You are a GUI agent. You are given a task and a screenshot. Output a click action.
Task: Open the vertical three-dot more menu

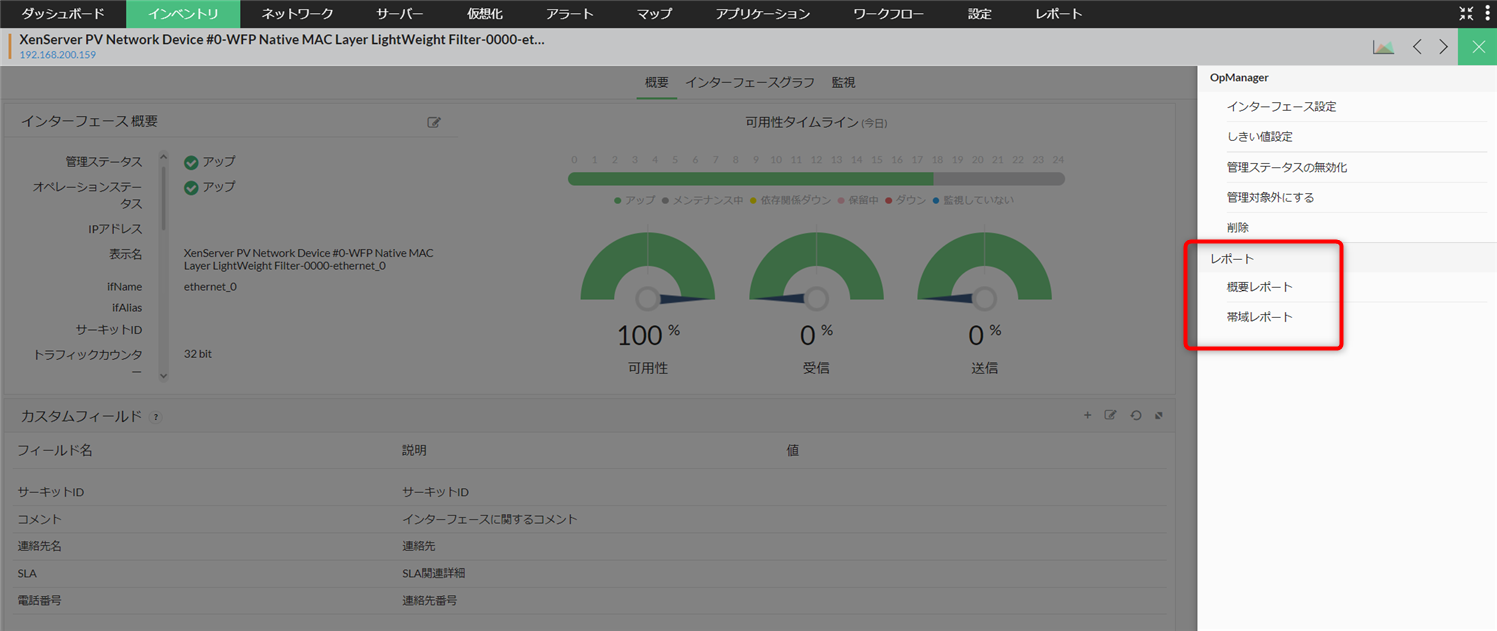click(x=1487, y=14)
